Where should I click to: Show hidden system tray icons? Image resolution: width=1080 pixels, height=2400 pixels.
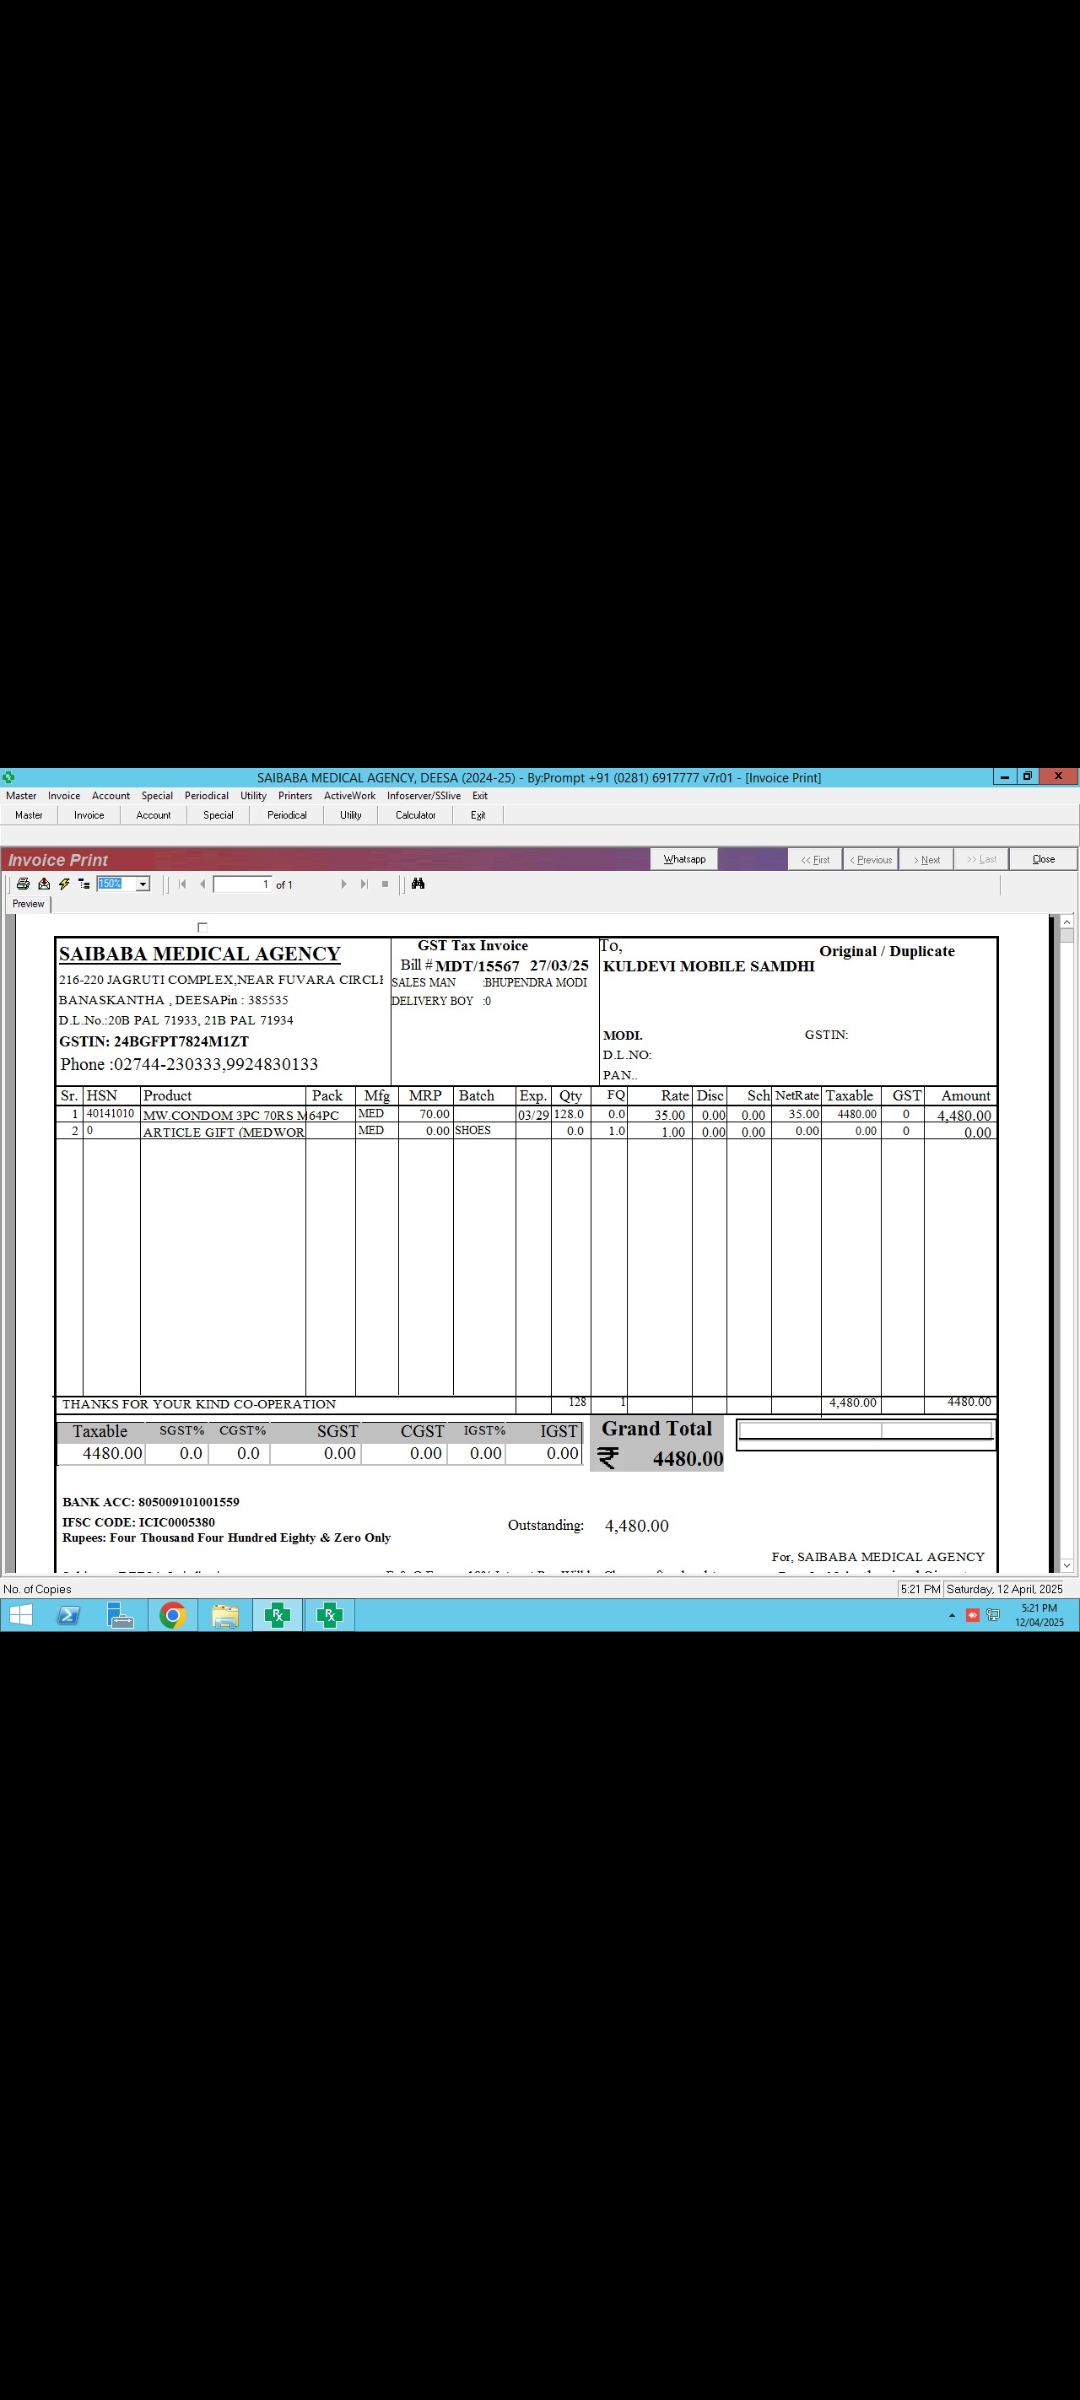tap(951, 1616)
